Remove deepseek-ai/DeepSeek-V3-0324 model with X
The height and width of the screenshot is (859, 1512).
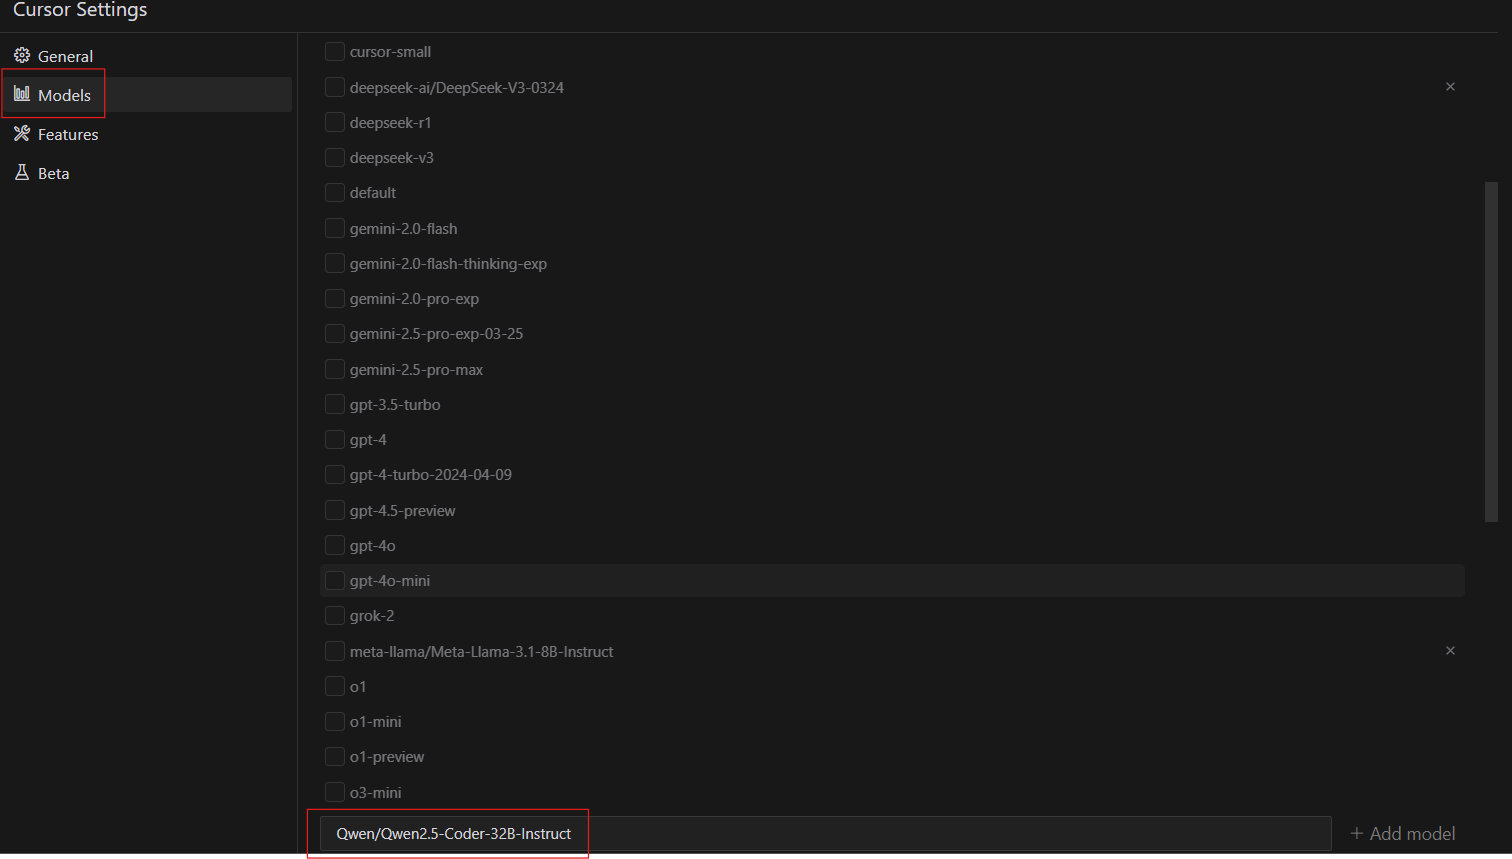tap(1450, 87)
